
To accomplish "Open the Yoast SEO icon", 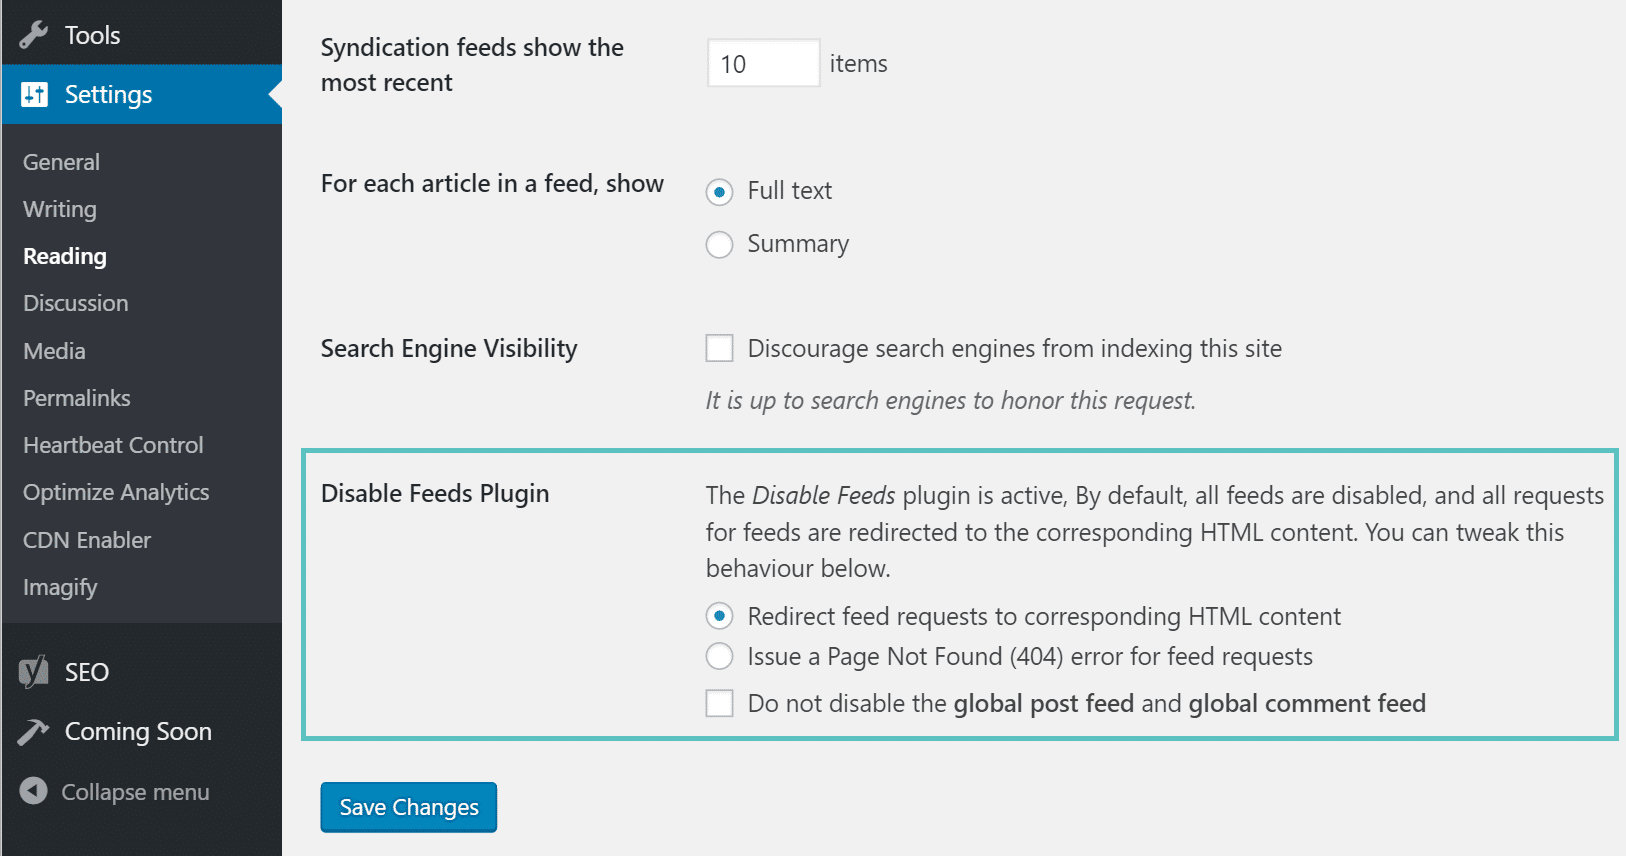I will pyautogui.click(x=33, y=672).
